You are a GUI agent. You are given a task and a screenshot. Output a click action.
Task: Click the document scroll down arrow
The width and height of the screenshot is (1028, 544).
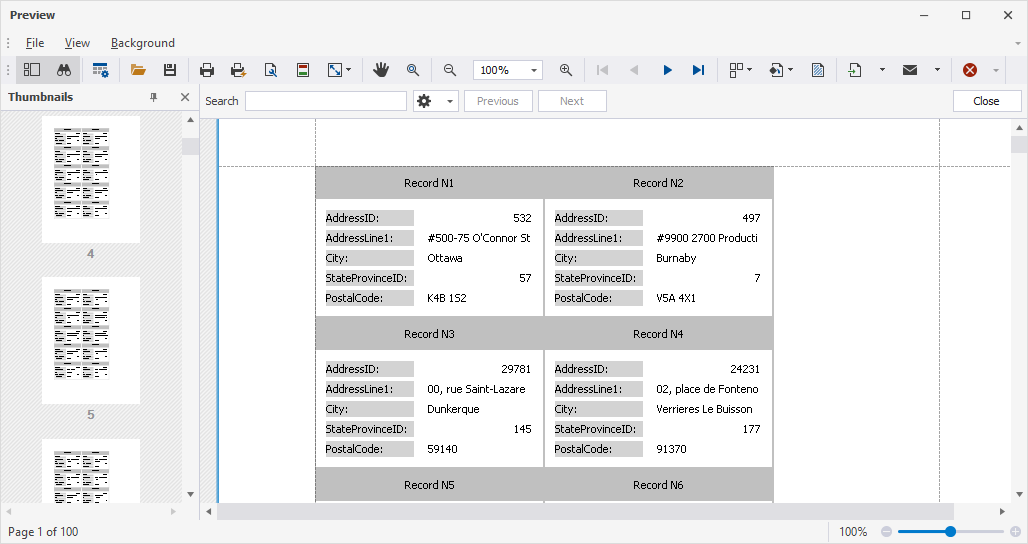click(1019, 494)
